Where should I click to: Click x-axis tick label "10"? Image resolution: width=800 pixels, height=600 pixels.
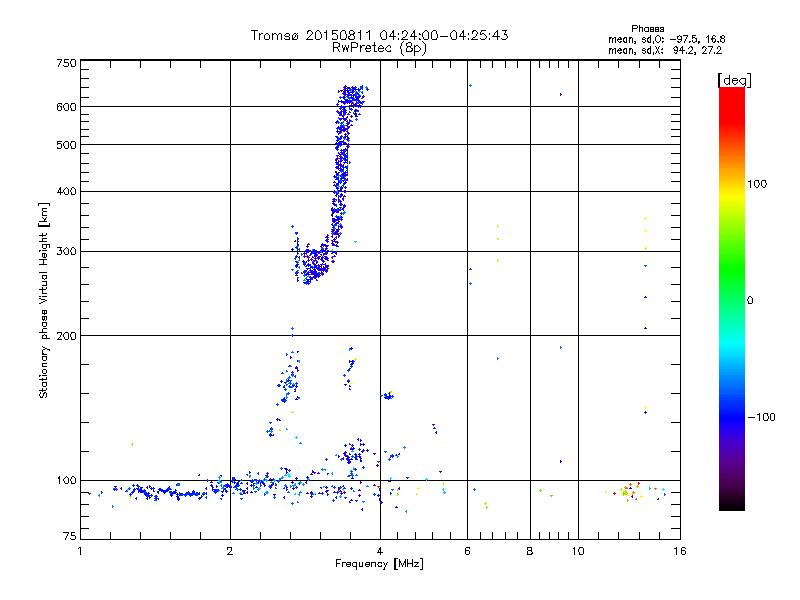pyautogui.click(x=578, y=551)
